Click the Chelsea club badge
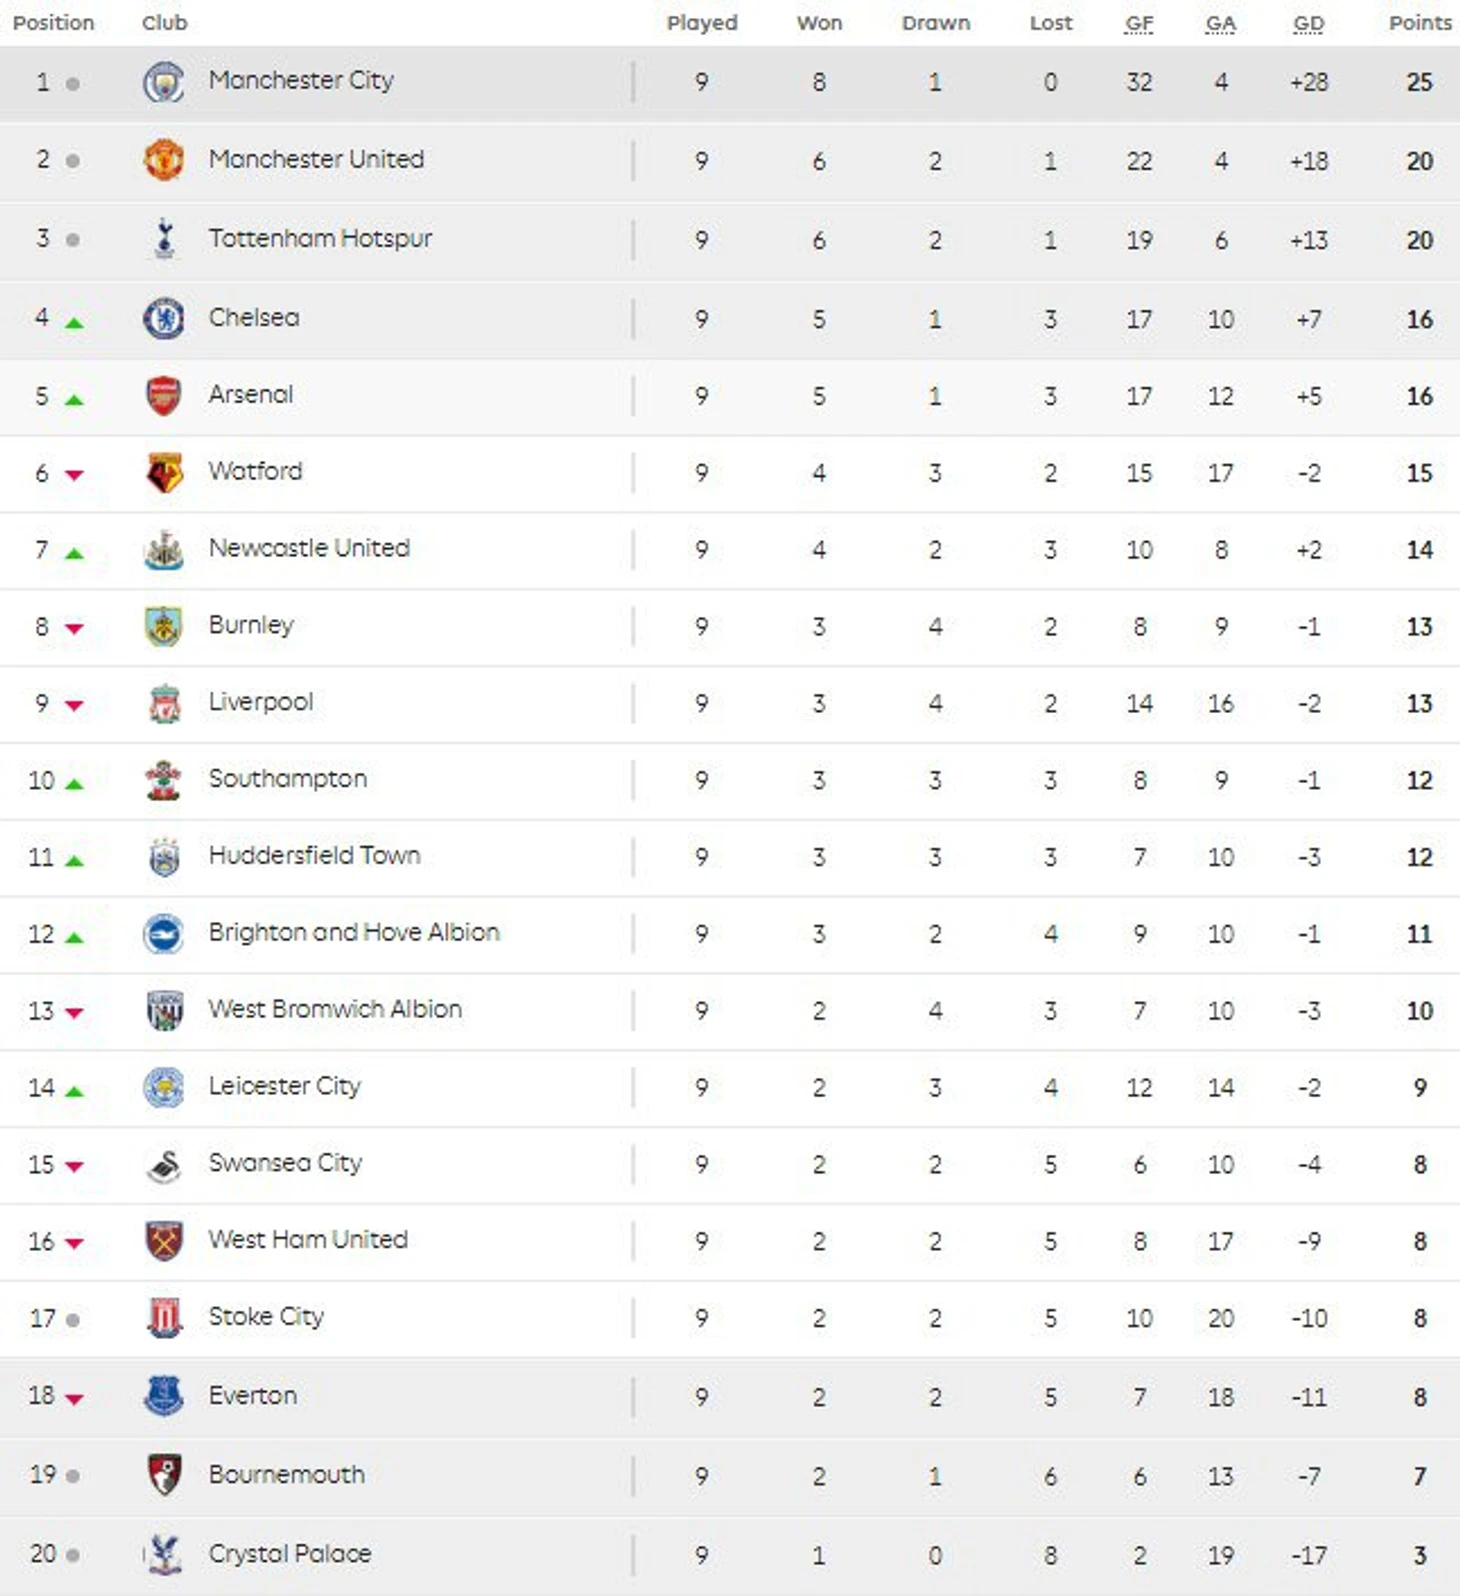1460x1596 pixels. pos(164,318)
